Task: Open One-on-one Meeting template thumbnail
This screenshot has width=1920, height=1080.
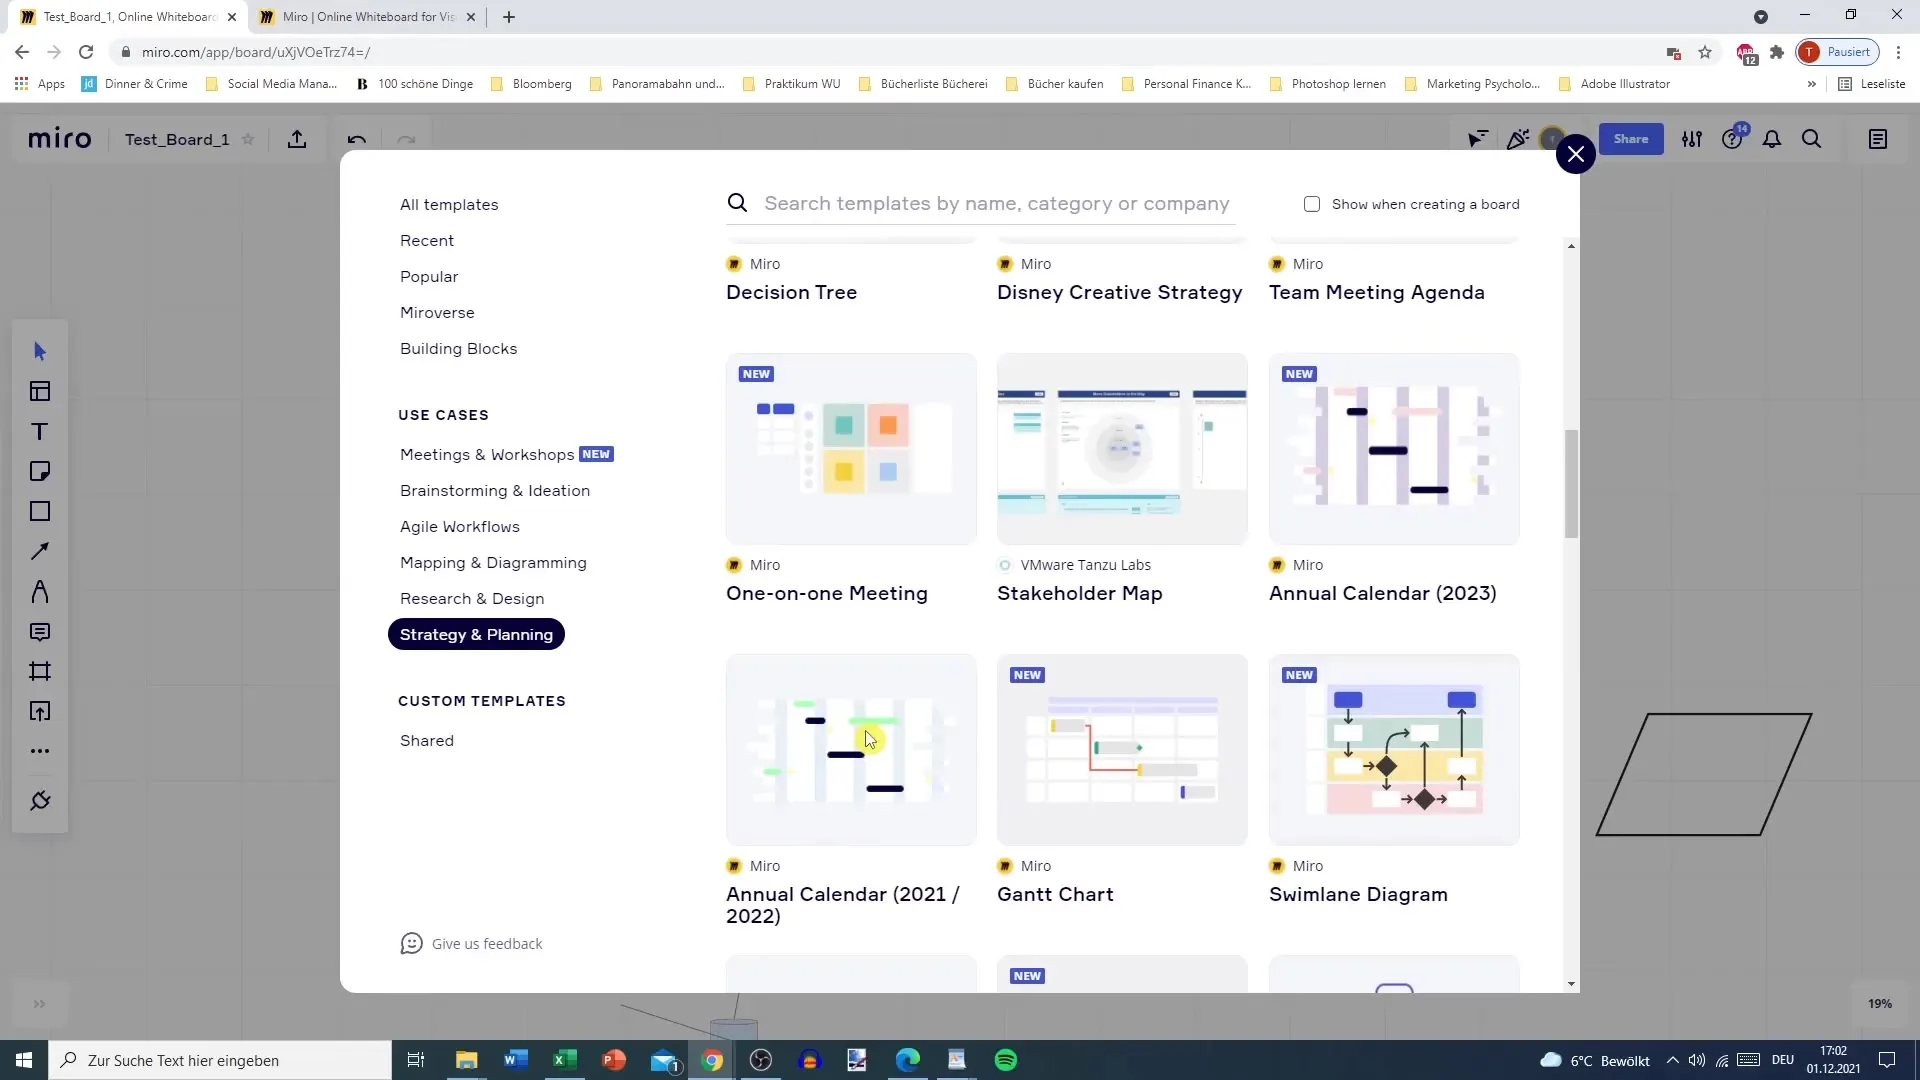Action: coord(851,448)
